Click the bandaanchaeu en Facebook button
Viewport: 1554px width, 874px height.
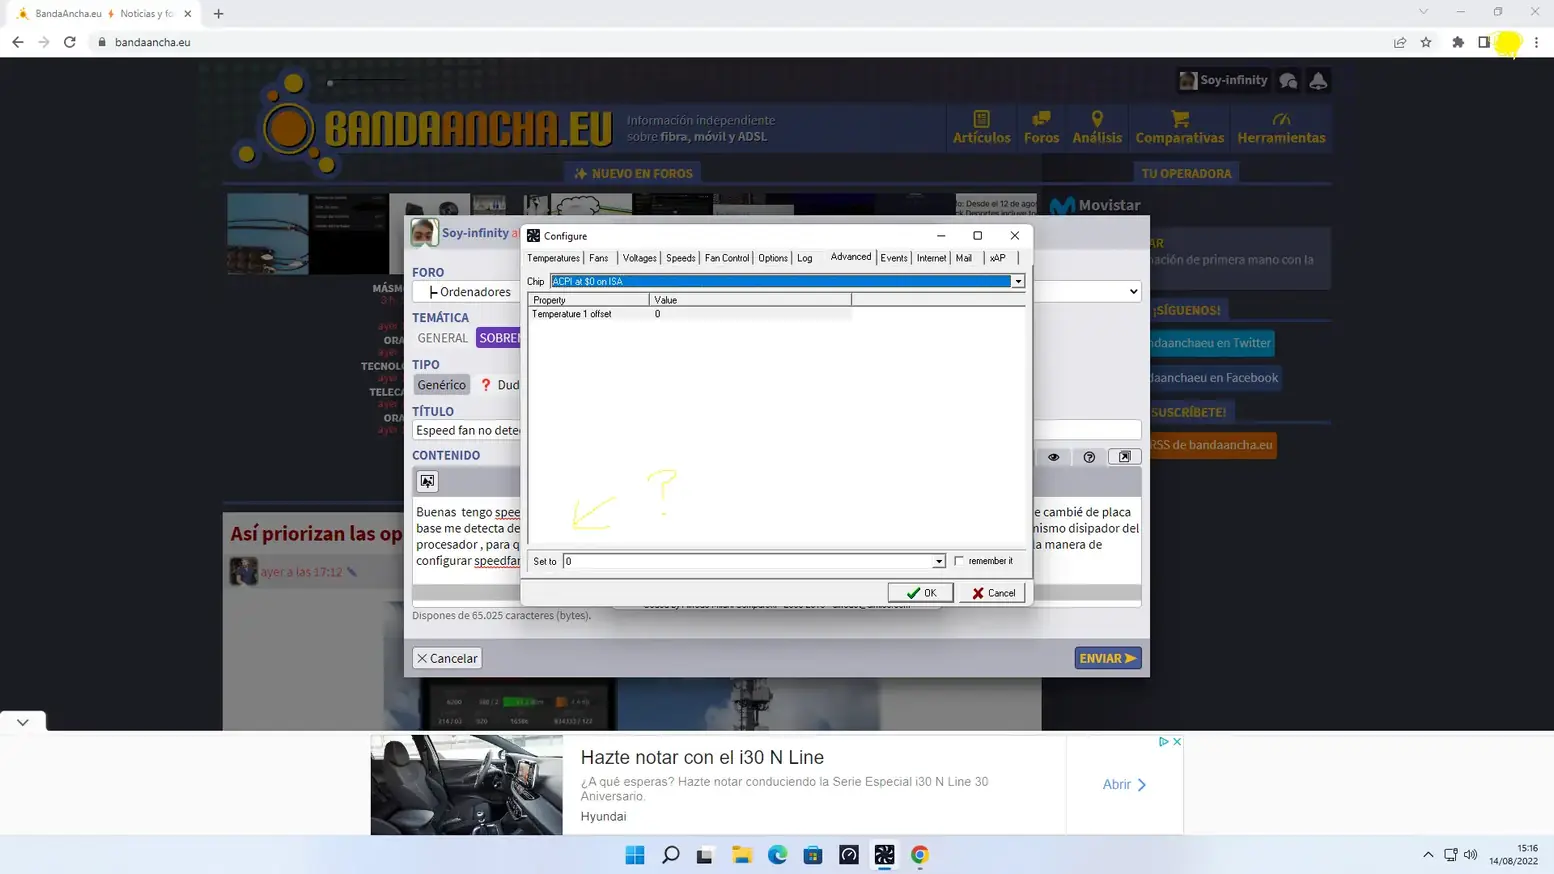(1214, 378)
